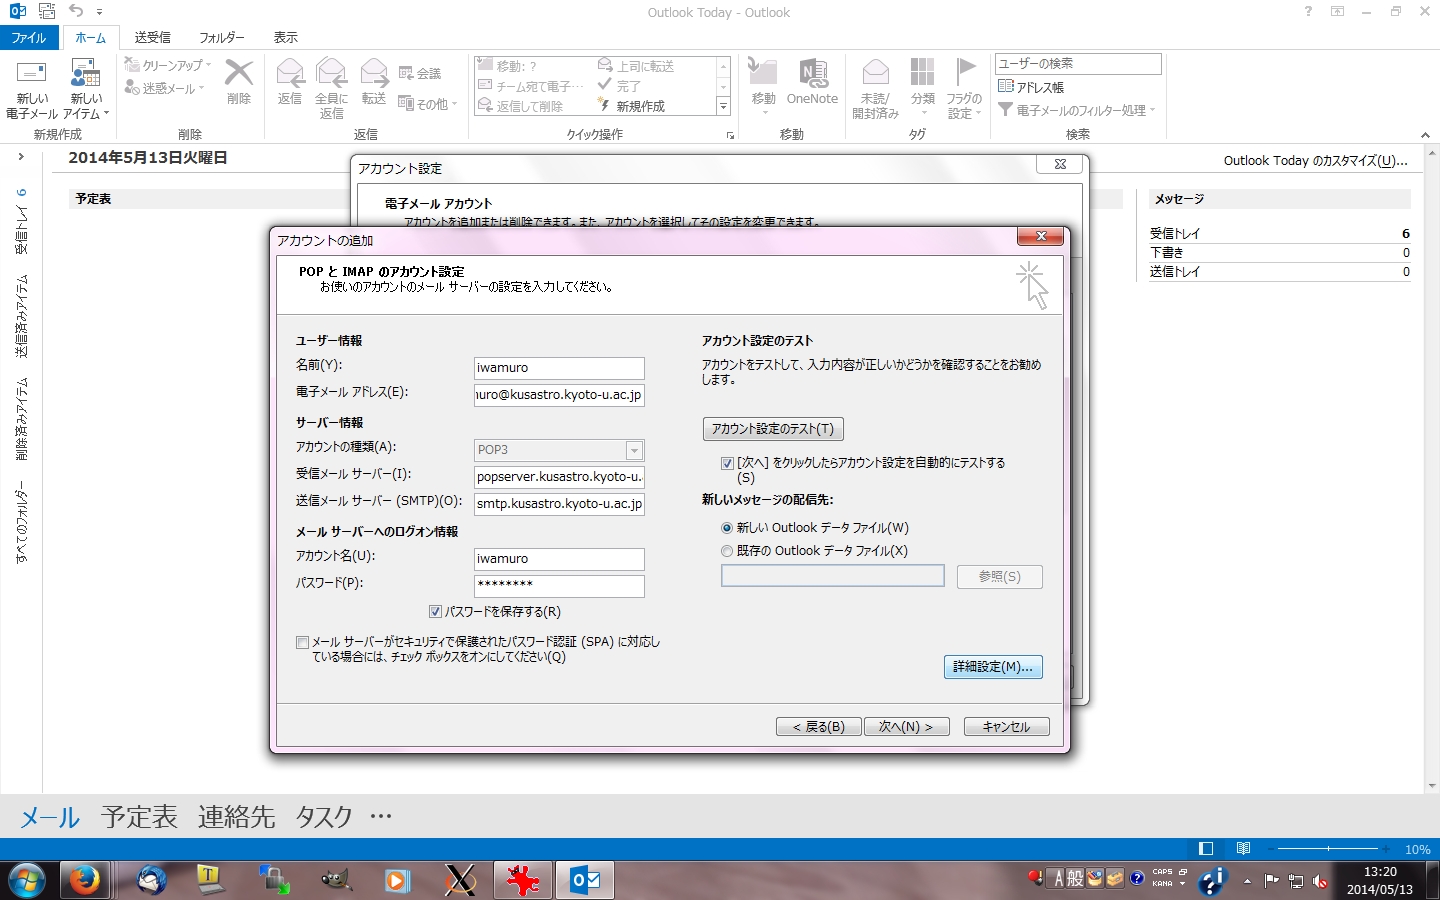
Task: Click Customize Outlook Today (カスタマイズ) link
Action: coord(1316,160)
